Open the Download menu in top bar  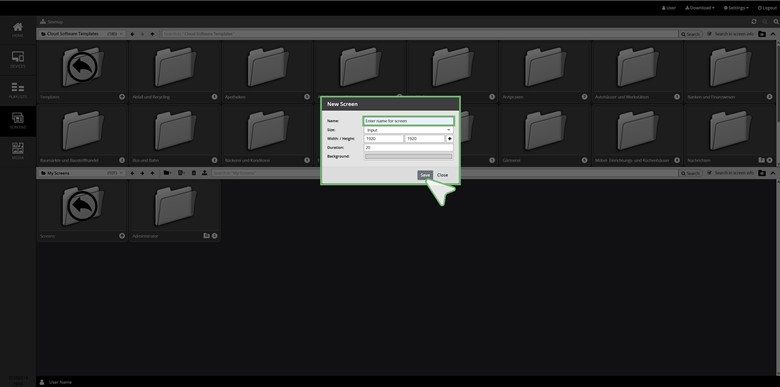699,8
